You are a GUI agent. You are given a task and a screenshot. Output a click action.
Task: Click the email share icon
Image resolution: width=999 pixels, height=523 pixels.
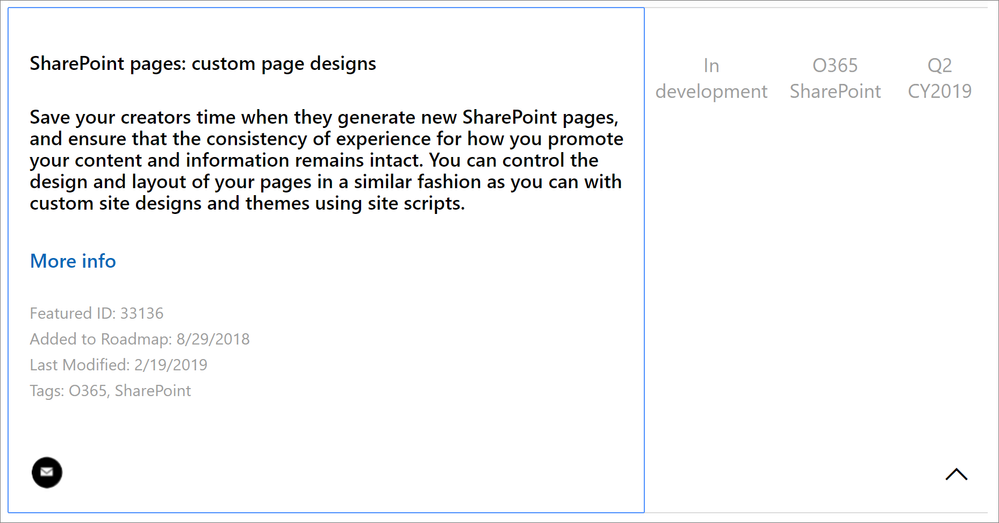click(x=47, y=473)
